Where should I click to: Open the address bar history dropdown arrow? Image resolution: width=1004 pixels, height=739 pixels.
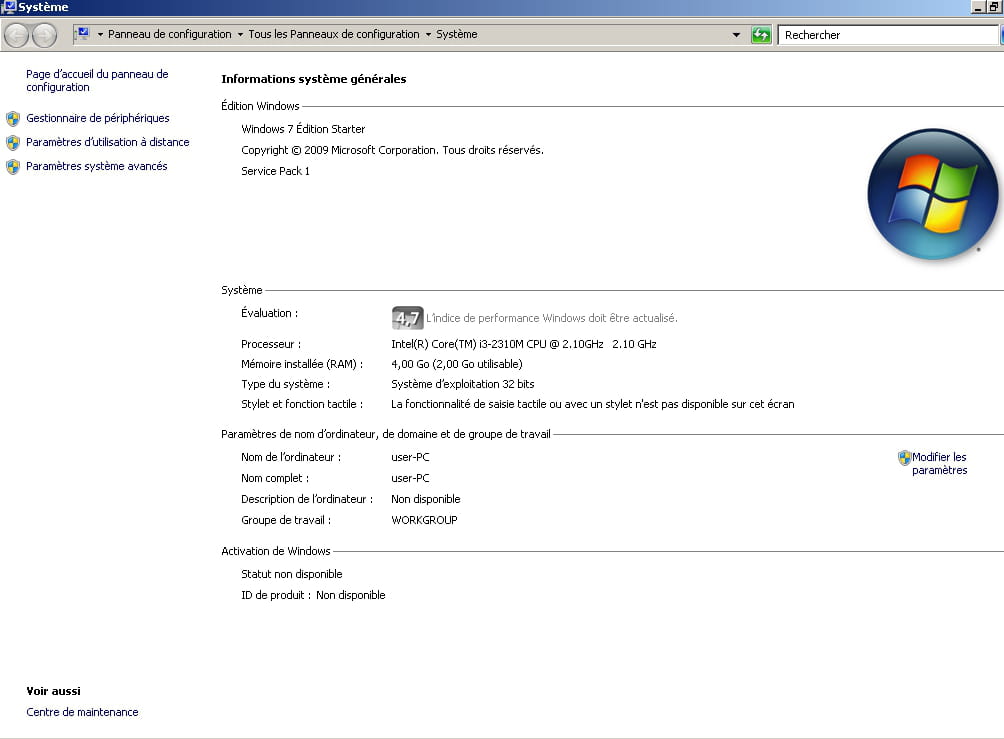(736, 35)
